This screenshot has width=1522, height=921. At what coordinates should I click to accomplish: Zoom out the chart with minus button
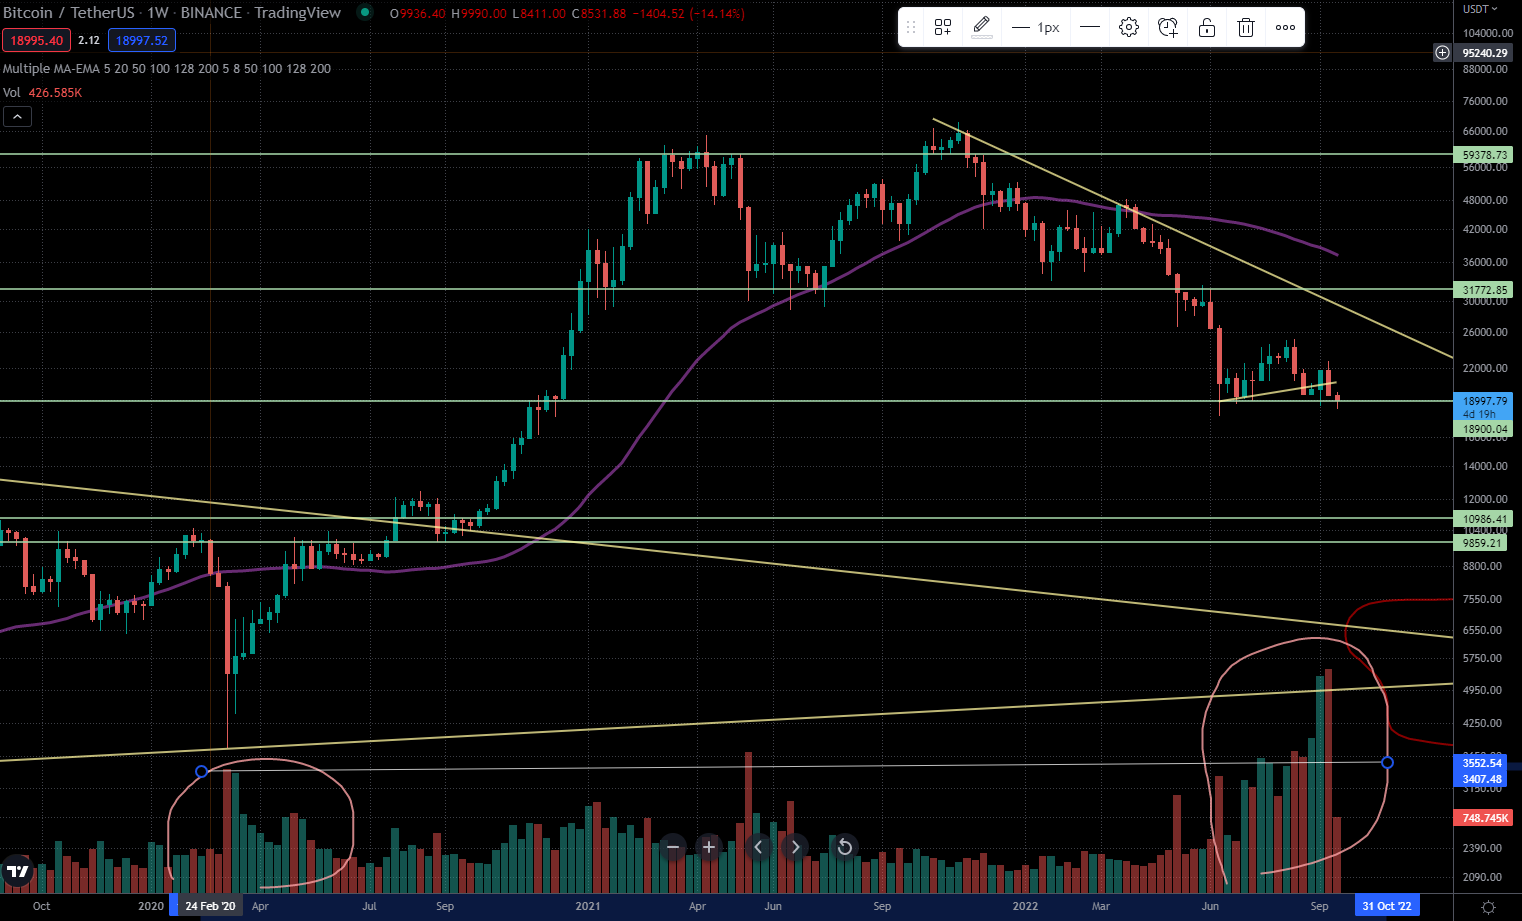[673, 847]
